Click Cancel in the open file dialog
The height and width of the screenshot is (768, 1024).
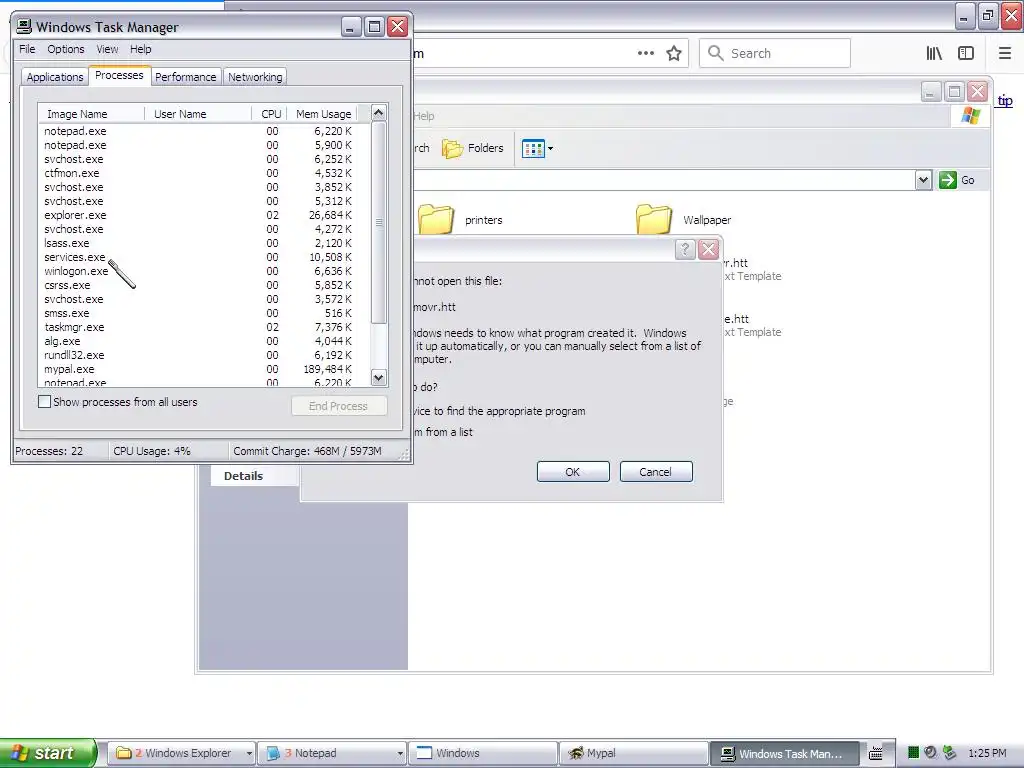click(x=656, y=472)
